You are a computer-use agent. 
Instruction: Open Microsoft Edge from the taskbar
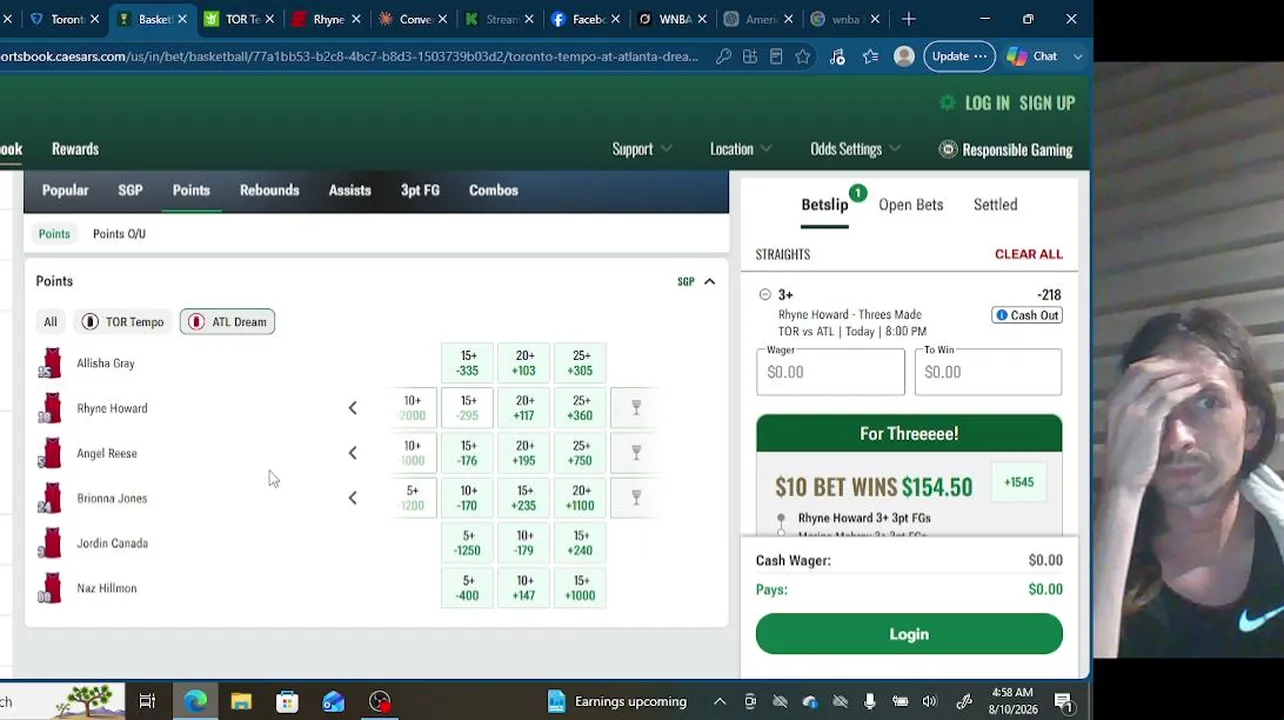point(195,702)
